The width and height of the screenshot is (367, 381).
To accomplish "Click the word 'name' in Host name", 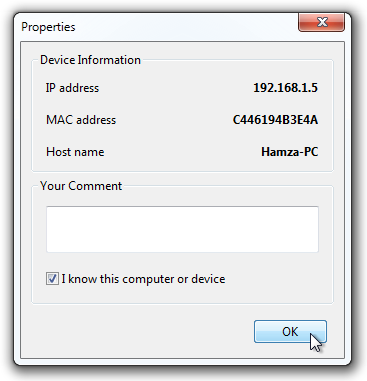I will click(x=89, y=152).
